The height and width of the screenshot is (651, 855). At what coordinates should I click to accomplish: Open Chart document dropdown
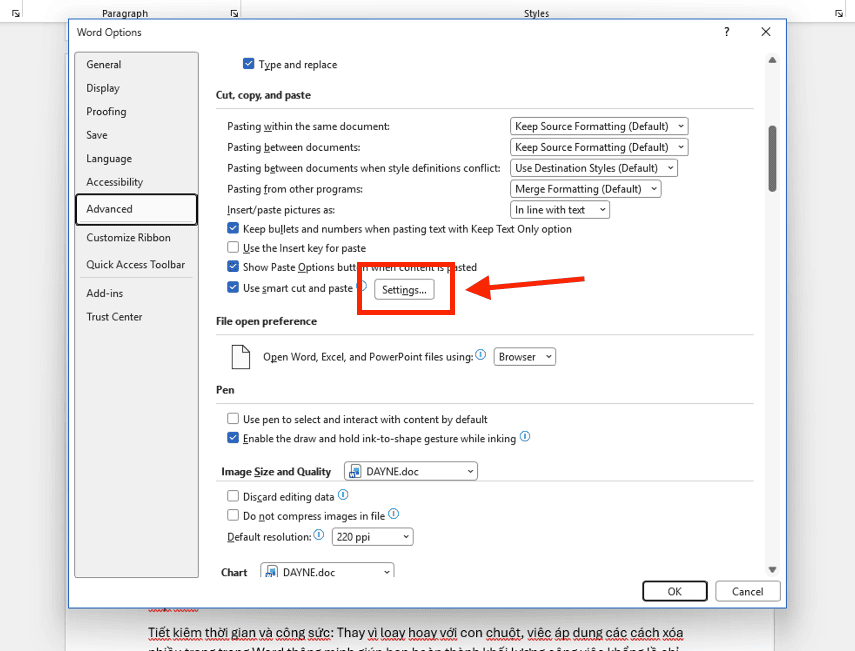click(x=327, y=571)
